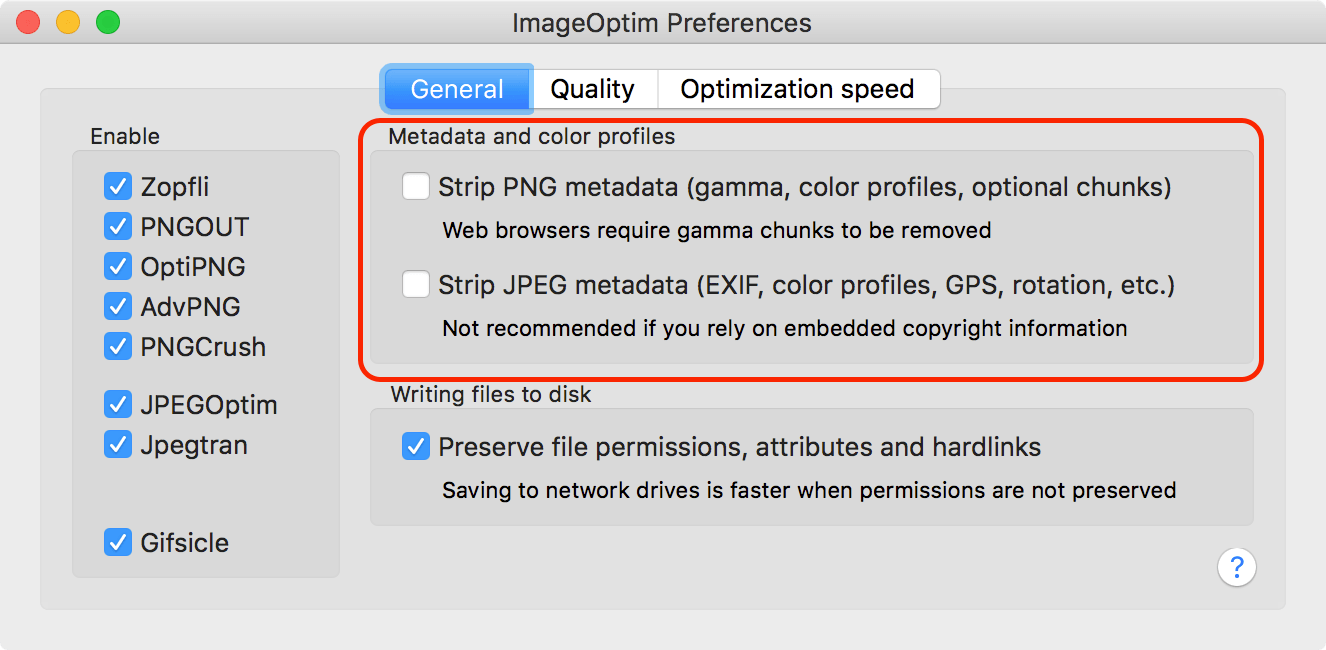Image resolution: width=1326 pixels, height=650 pixels.
Task: Enable Strip JPEG metadata option
Action: 416,286
